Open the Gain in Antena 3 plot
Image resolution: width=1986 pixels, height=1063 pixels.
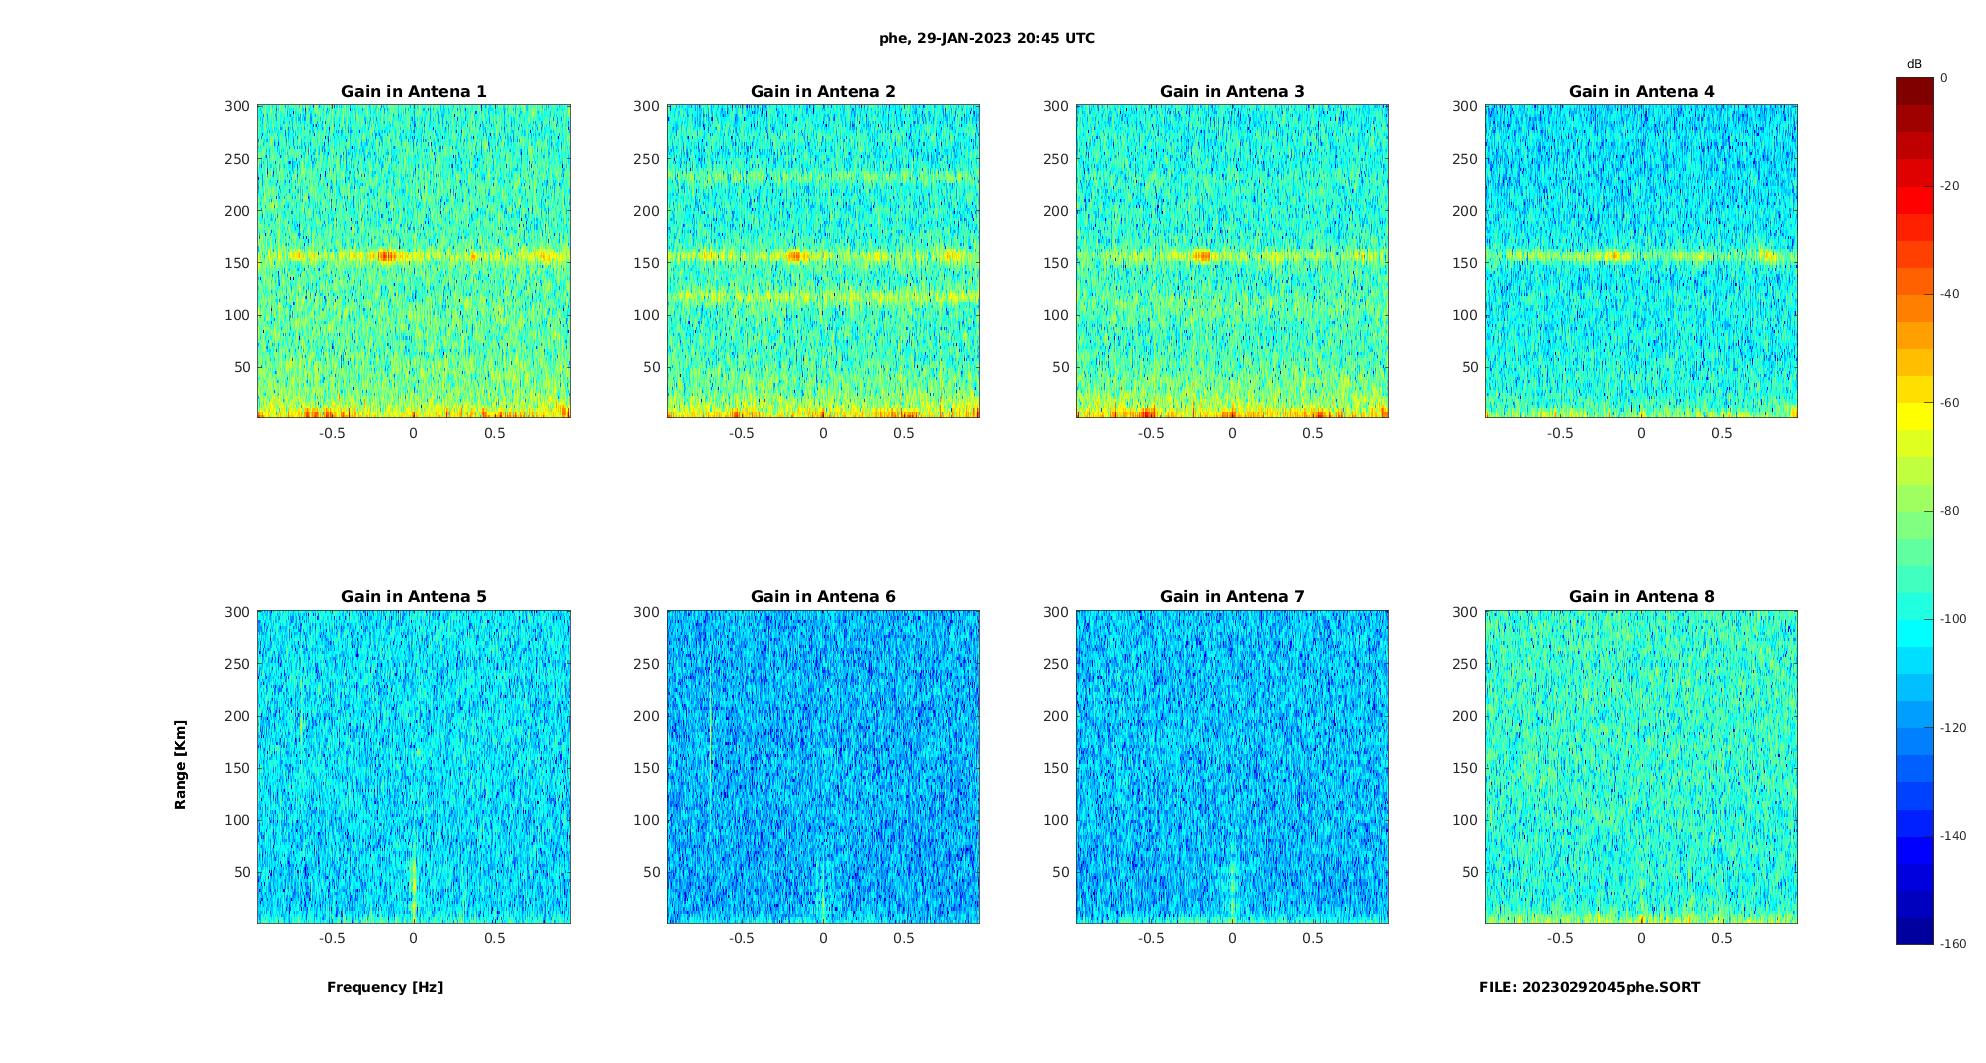click(x=1232, y=261)
